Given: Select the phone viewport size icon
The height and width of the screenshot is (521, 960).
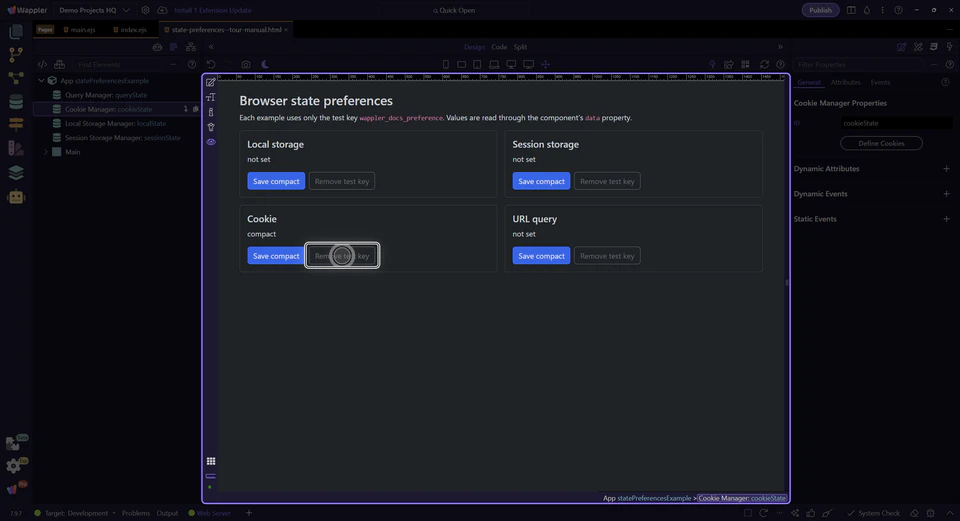Looking at the screenshot, I should 446,64.
